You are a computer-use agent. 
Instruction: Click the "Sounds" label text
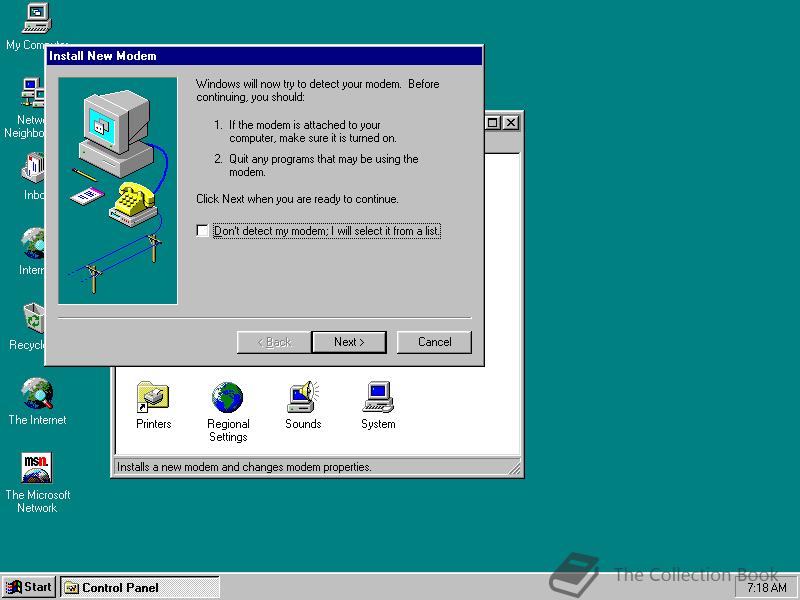point(303,423)
